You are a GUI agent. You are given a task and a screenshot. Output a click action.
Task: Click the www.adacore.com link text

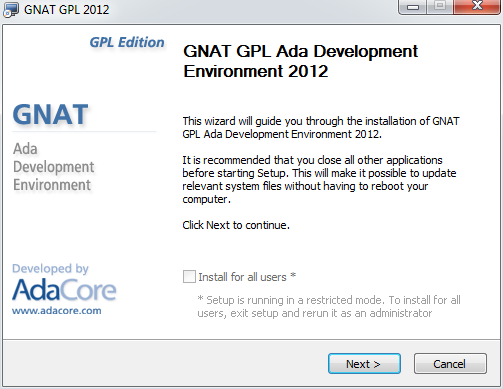(57, 311)
